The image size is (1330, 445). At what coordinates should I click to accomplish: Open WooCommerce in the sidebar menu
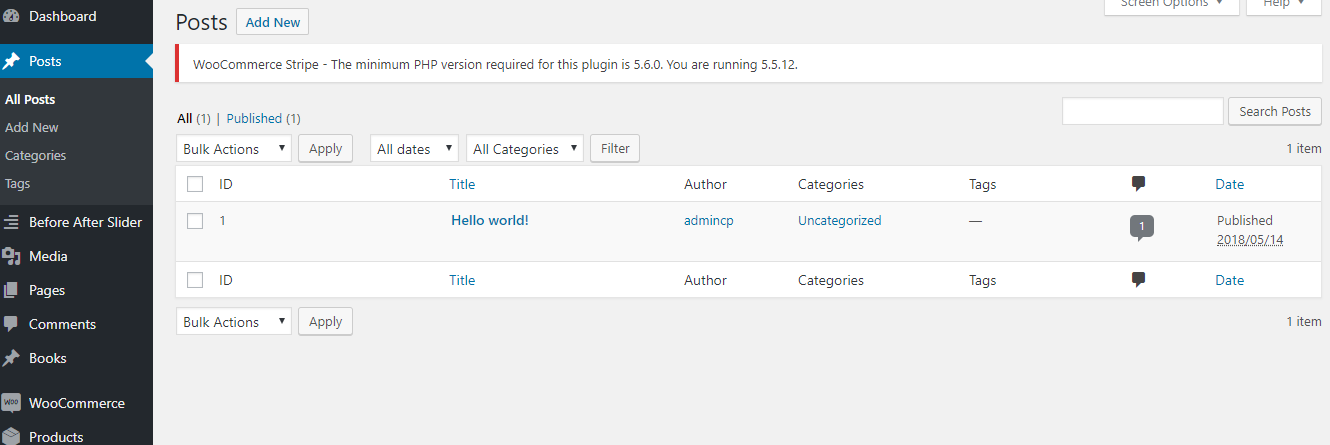click(76, 403)
